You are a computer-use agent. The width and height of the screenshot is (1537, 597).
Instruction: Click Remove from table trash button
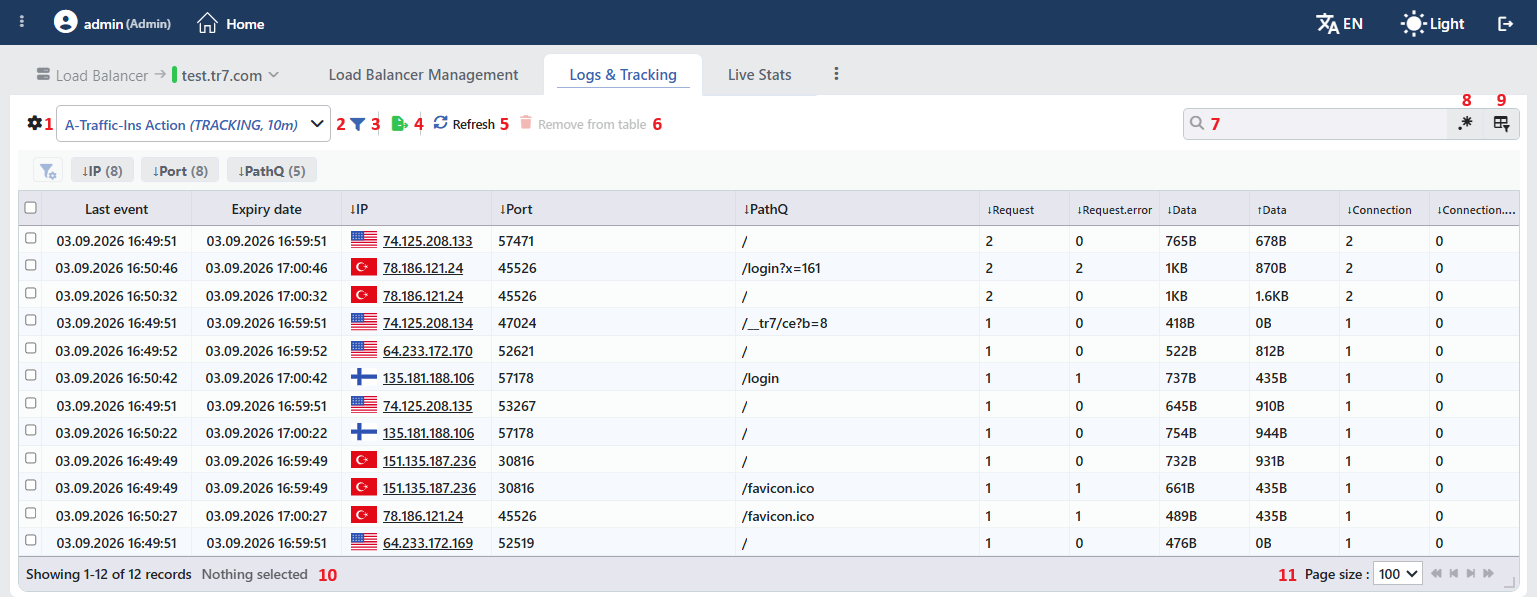(x=582, y=124)
